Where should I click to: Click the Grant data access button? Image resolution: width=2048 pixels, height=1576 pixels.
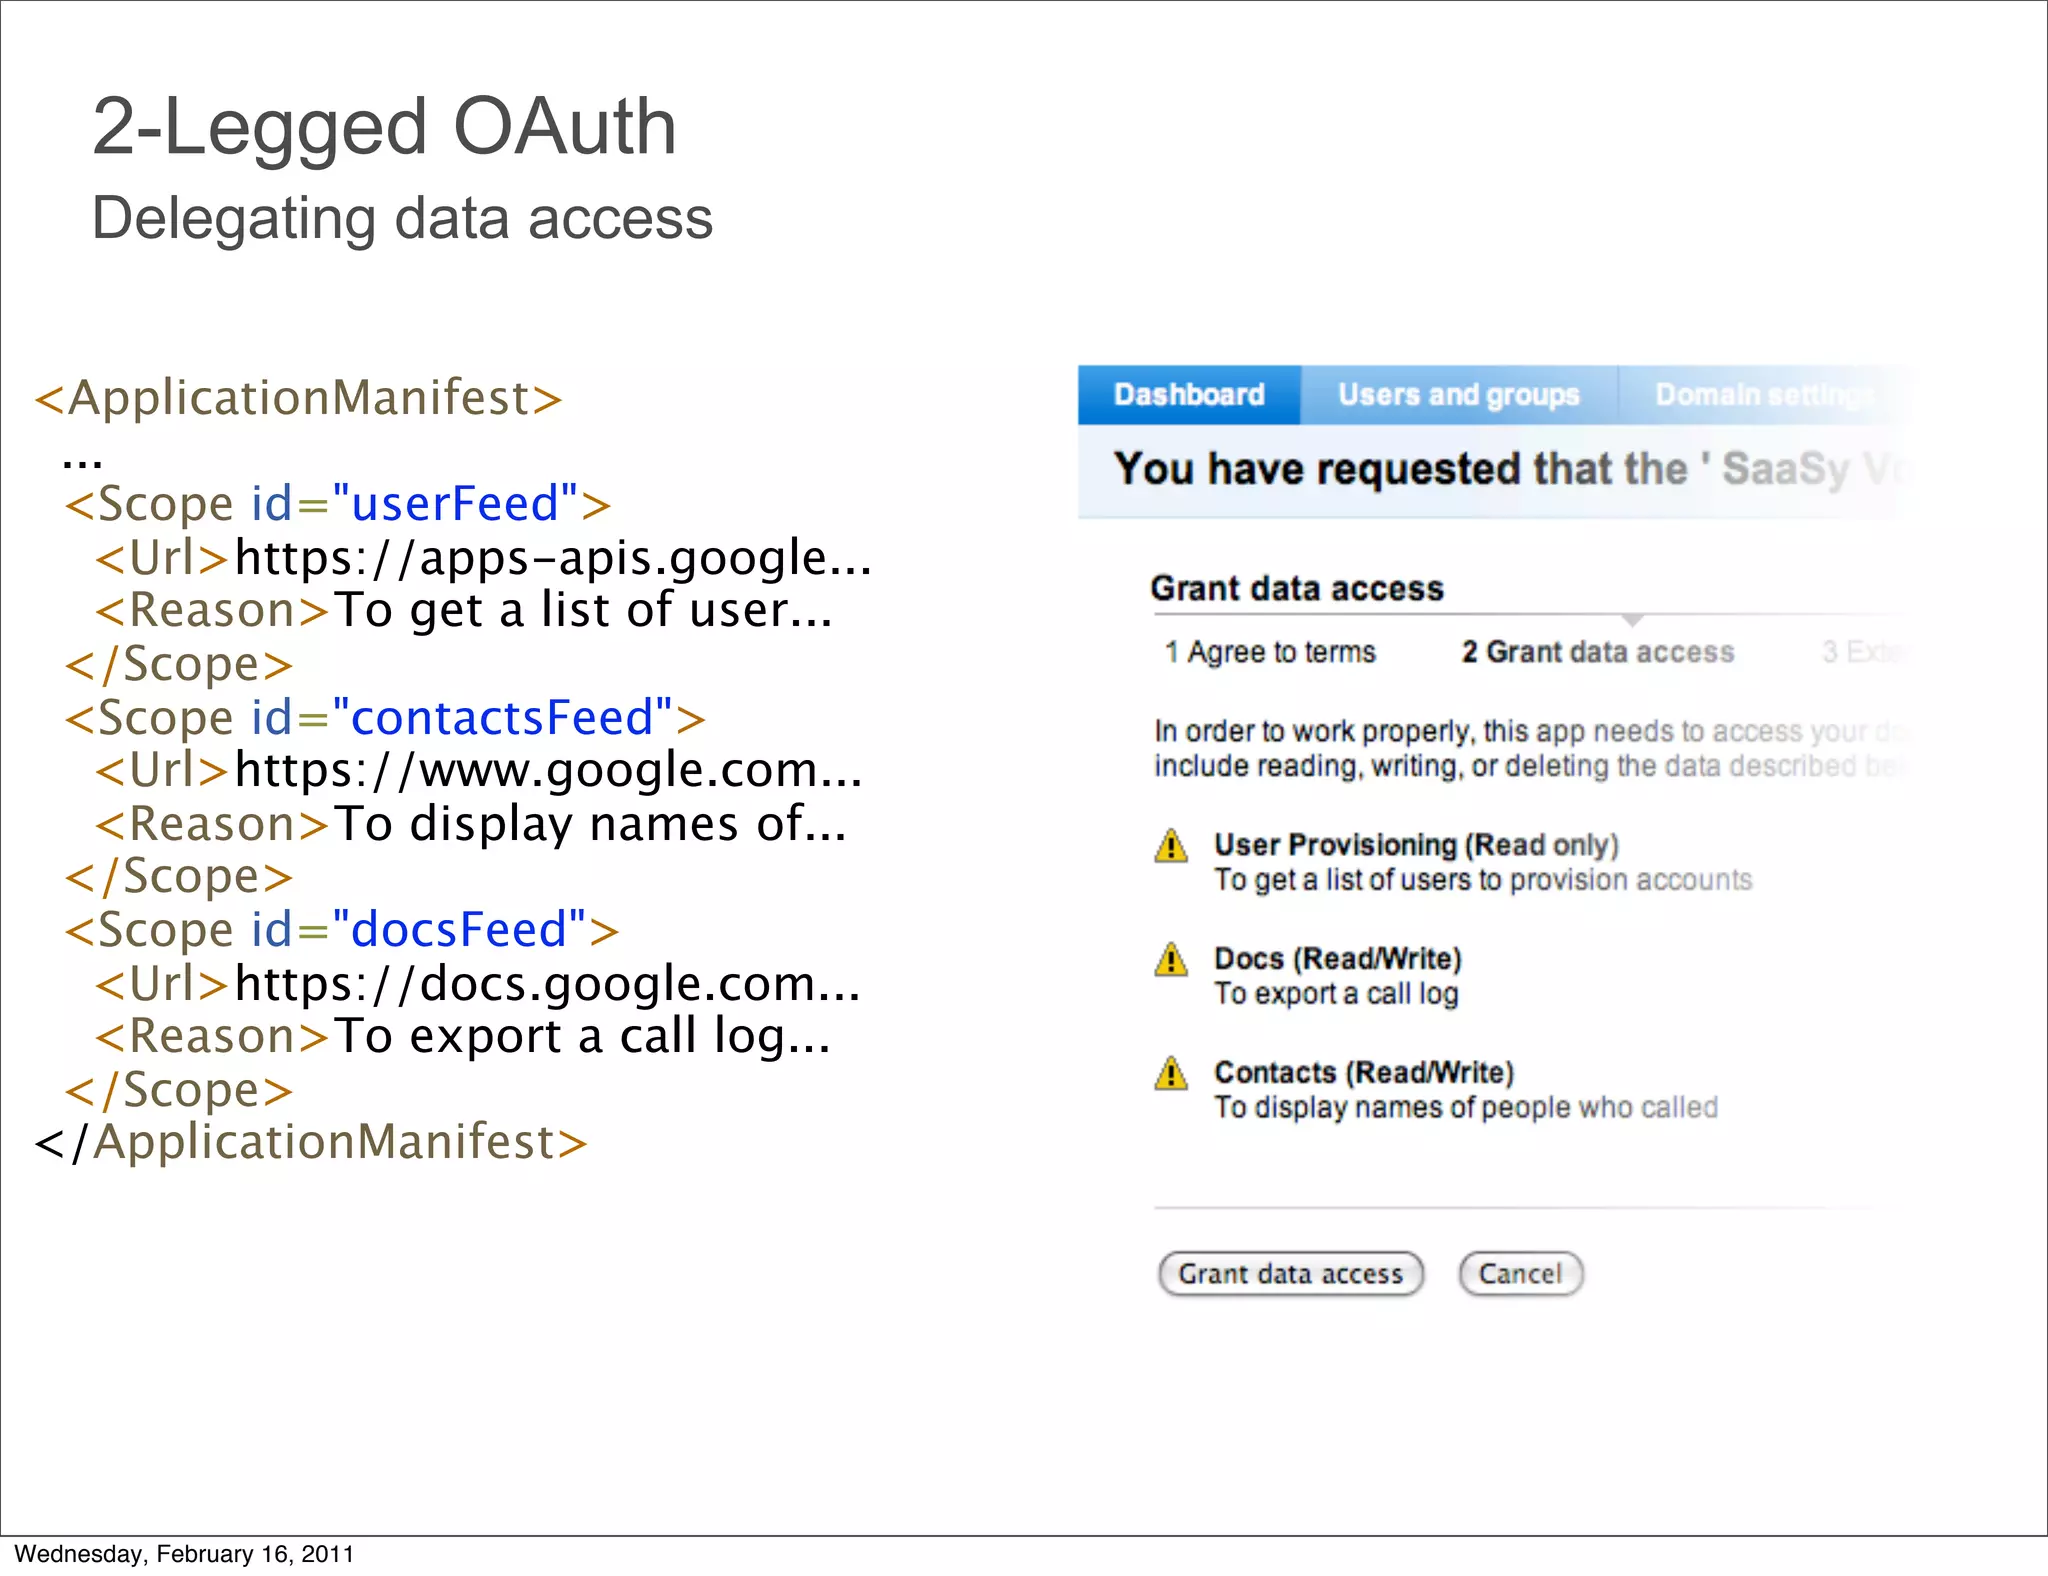[1291, 1274]
